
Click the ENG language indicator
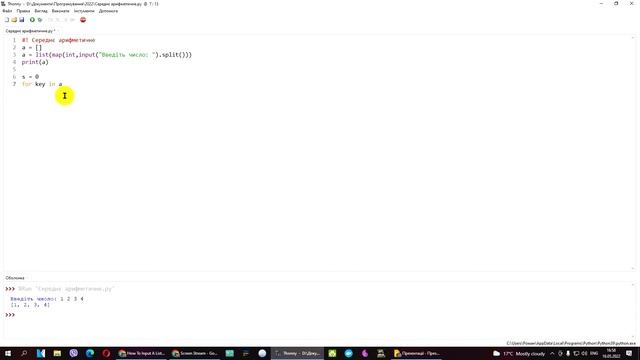pyautogui.click(x=594, y=353)
